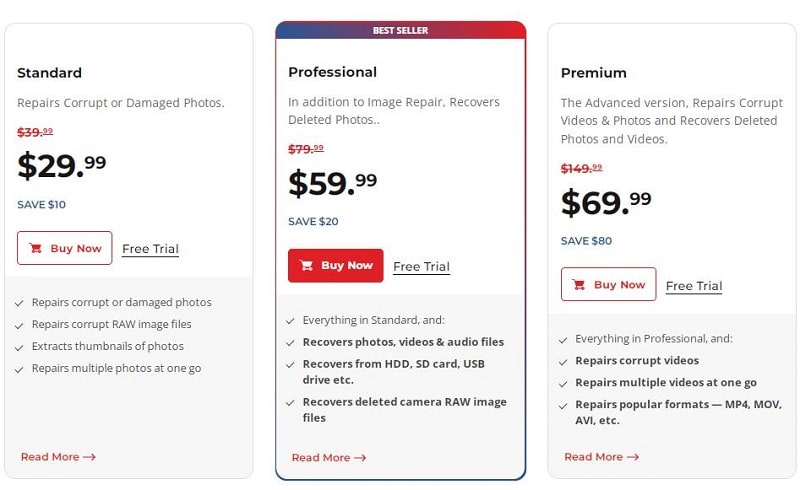Click checkmark beside Repairs corrupt videos
The width and height of the screenshot is (800, 490).
coord(563,362)
